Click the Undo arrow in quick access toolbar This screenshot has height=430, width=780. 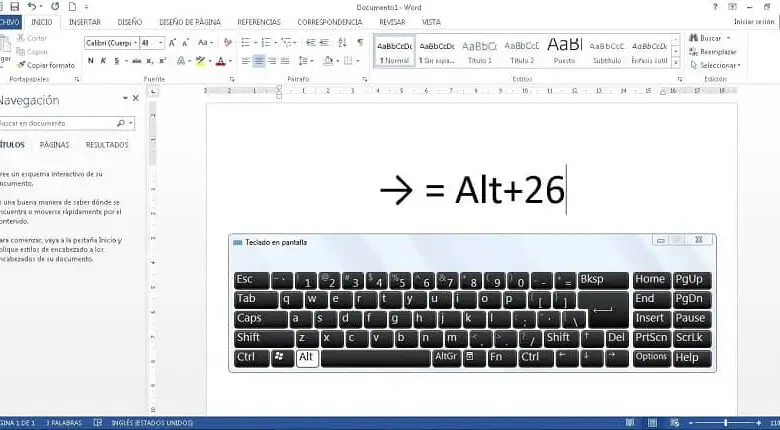(x=32, y=6)
